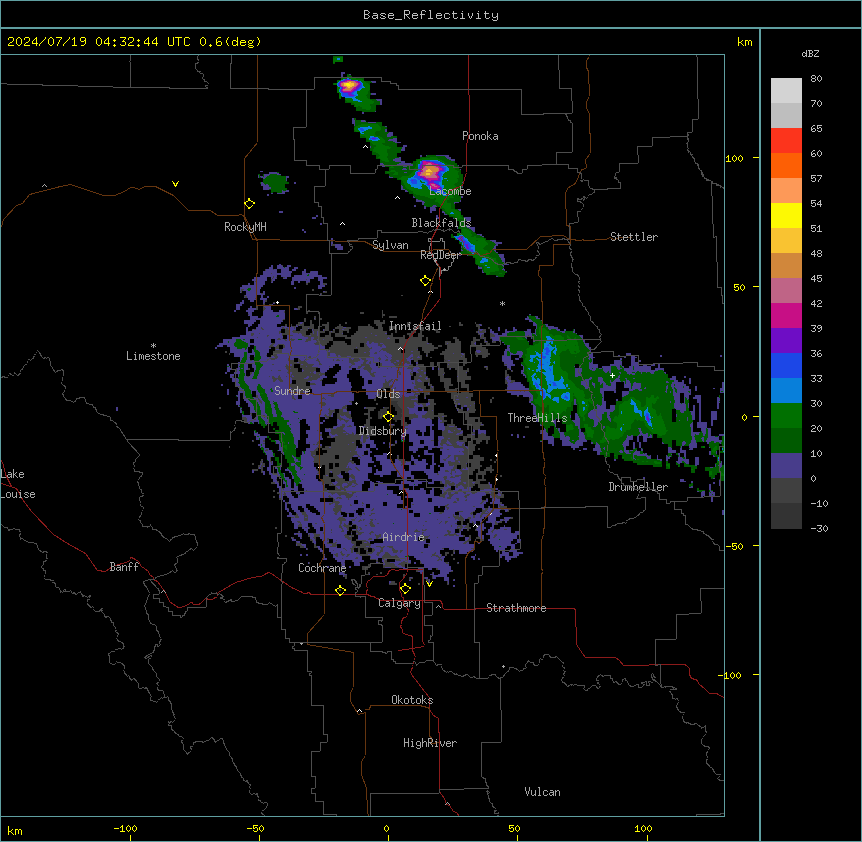Click the Vulcan label
Screen dimensions: 862x842
(543, 792)
